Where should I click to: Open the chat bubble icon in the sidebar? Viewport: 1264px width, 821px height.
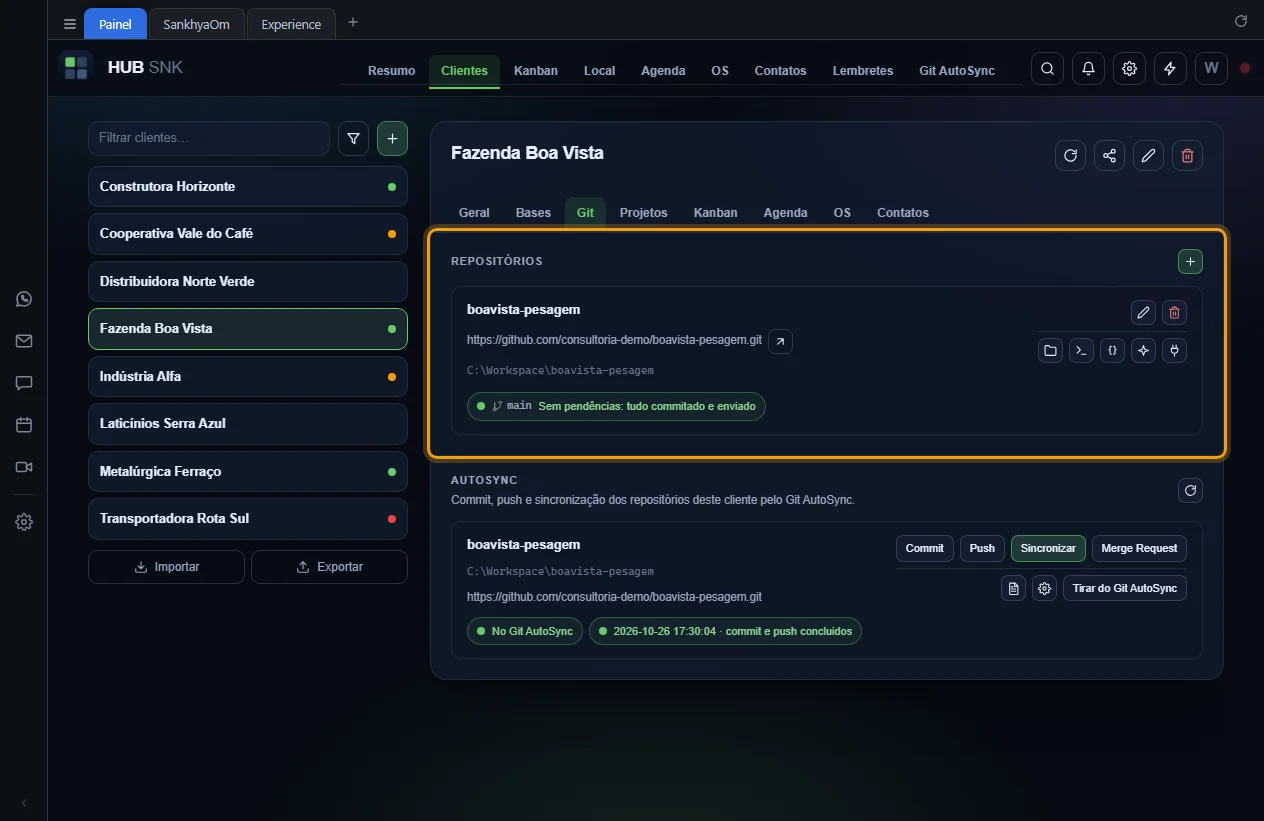(24, 383)
